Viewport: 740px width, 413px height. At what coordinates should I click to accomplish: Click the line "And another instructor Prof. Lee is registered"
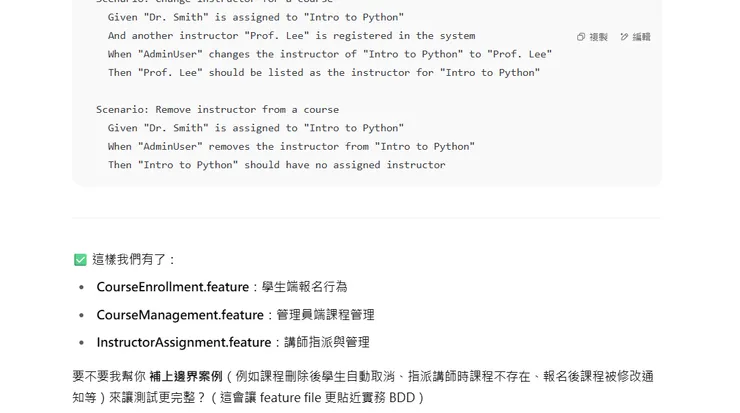coord(291,36)
